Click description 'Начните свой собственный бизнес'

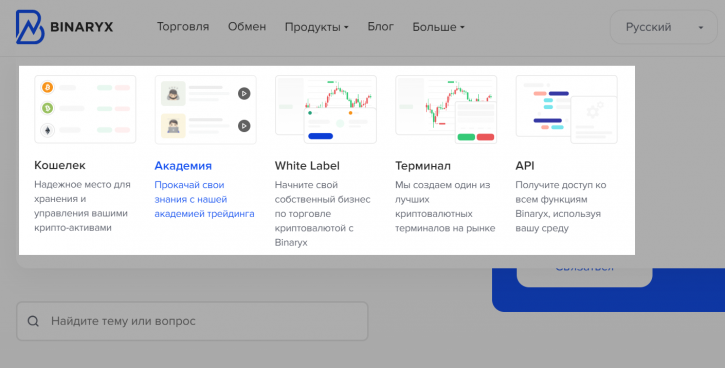(322, 214)
